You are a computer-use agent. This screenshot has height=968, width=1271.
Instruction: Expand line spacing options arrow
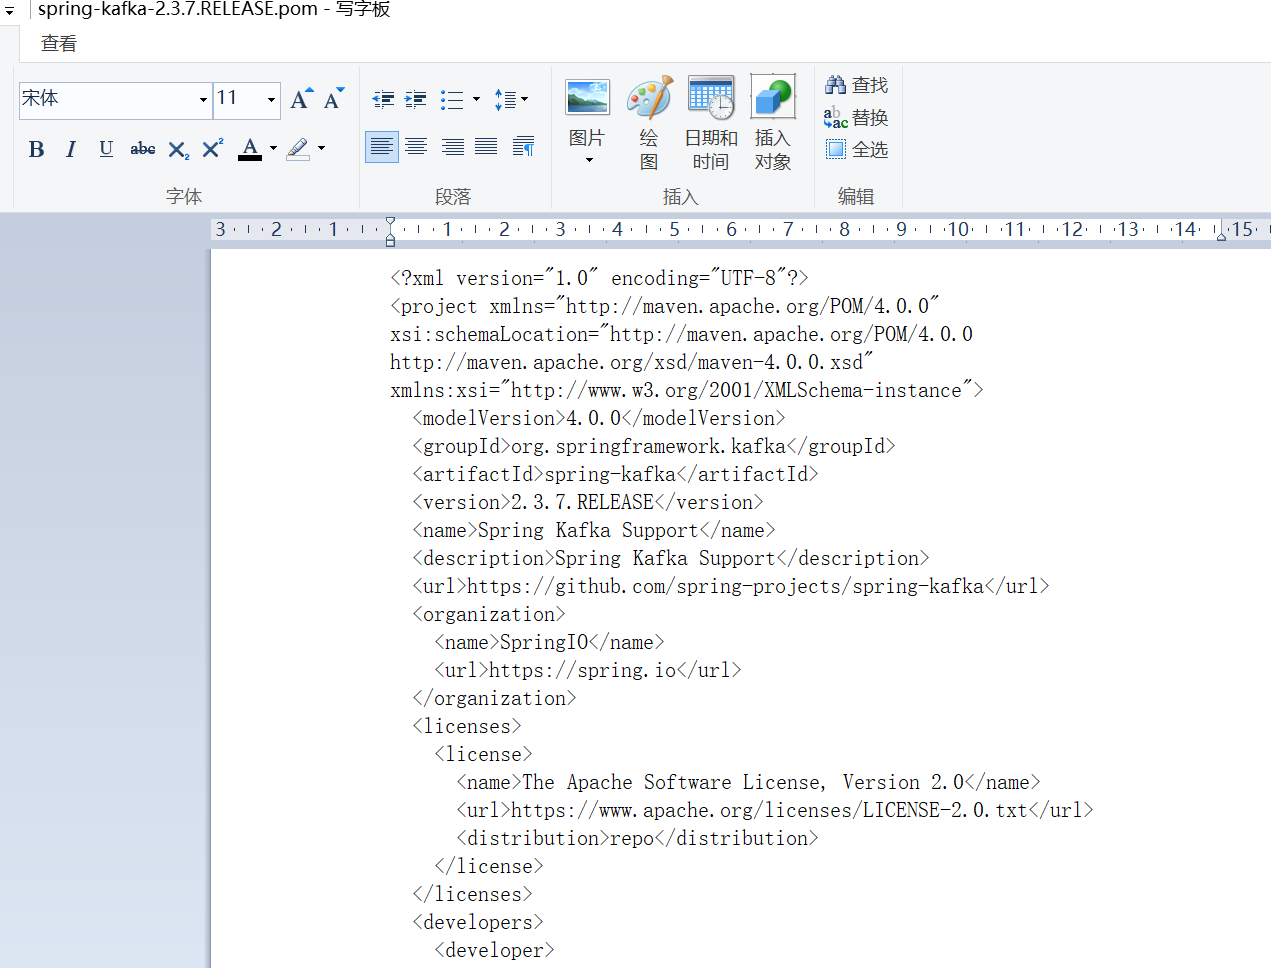(525, 99)
